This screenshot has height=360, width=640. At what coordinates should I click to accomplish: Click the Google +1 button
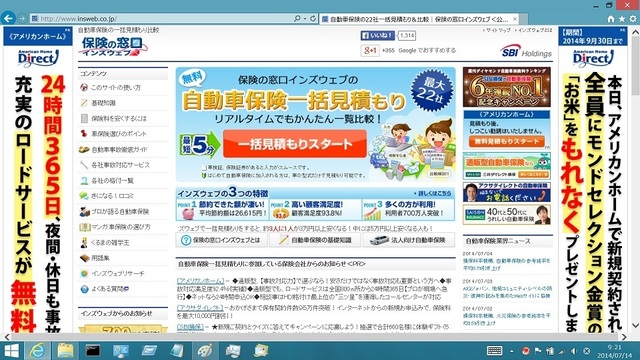point(370,50)
